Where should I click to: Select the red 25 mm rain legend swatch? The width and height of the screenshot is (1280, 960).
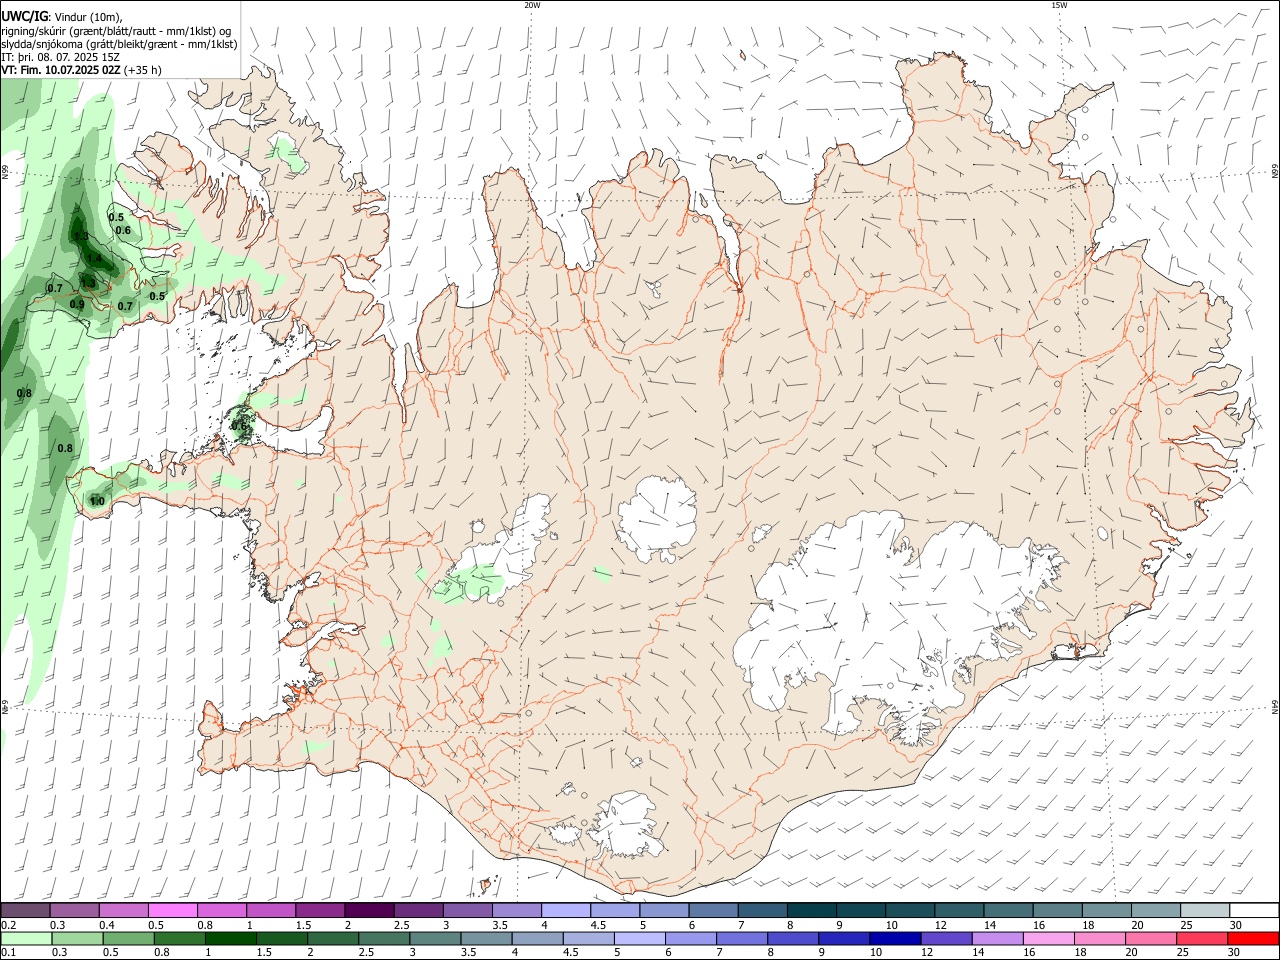1203,938
